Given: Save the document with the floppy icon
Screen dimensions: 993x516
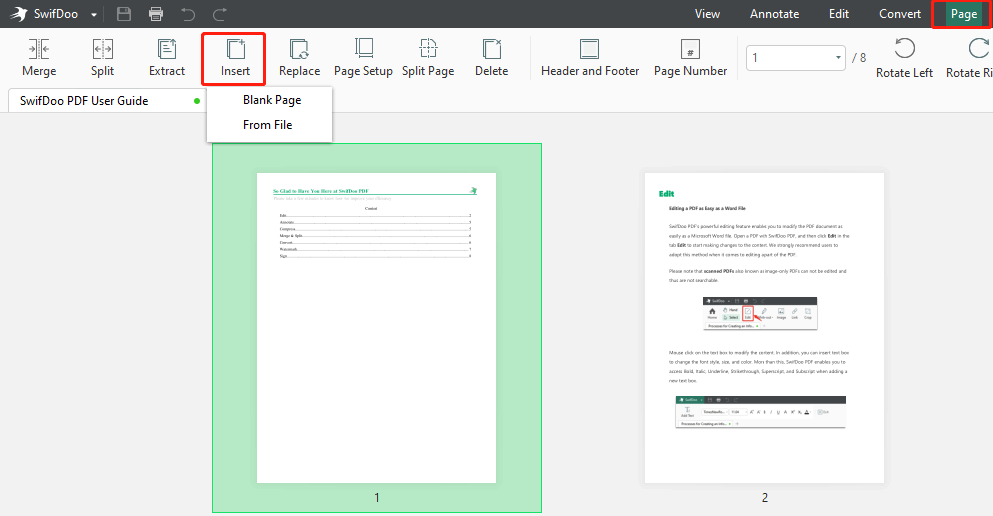Looking at the screenshot, I should (x=124, y=14).
